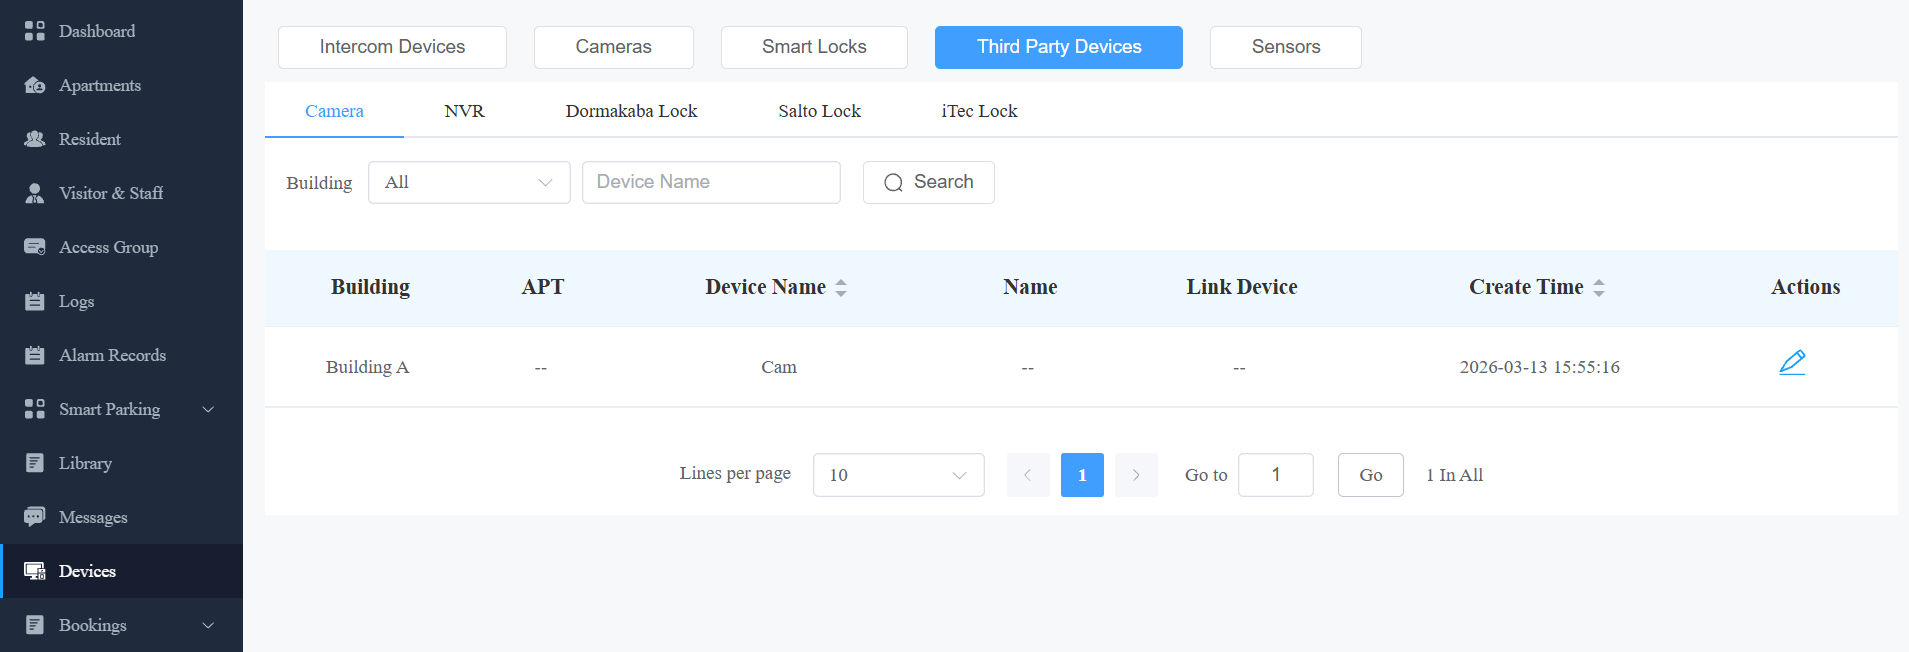Image resolution: width=1909 pixels, height=652 pixels.
Task: Click the Alarm Records sidebar icon
Action: pos(35,355)
